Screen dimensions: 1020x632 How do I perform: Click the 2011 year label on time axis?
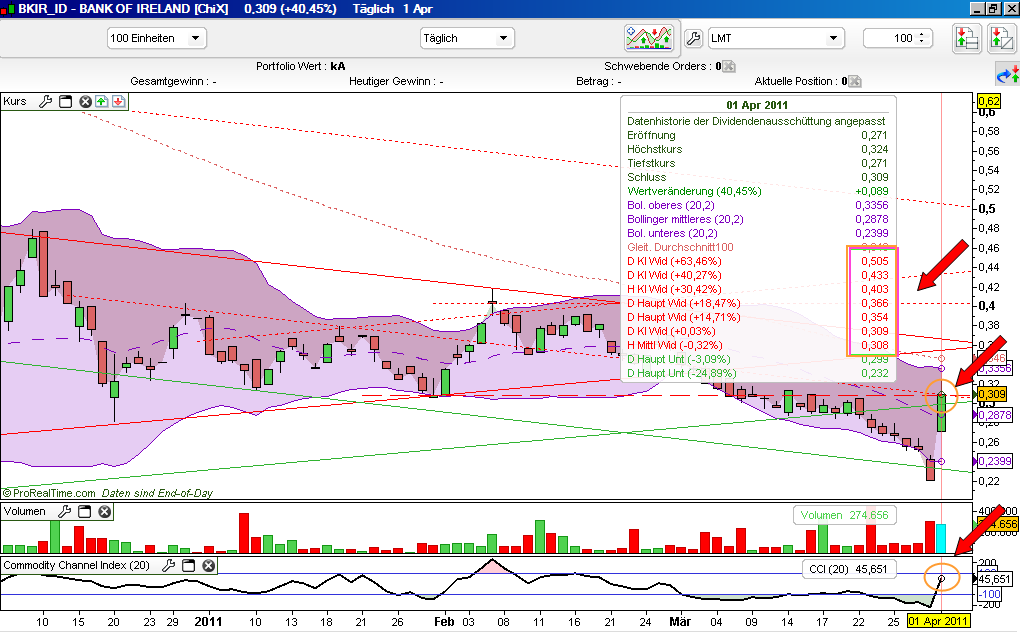coord(208,622)
